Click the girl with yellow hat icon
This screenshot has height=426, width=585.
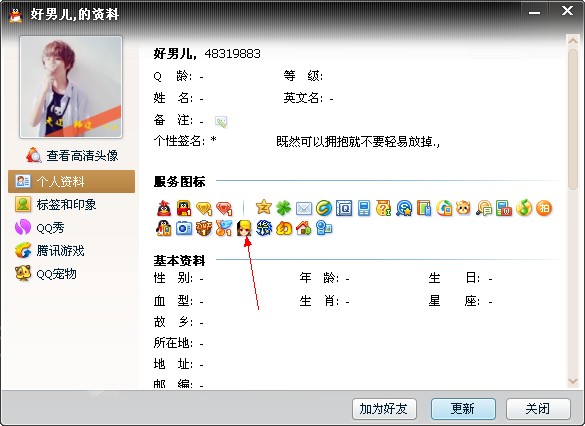point(244,228)
